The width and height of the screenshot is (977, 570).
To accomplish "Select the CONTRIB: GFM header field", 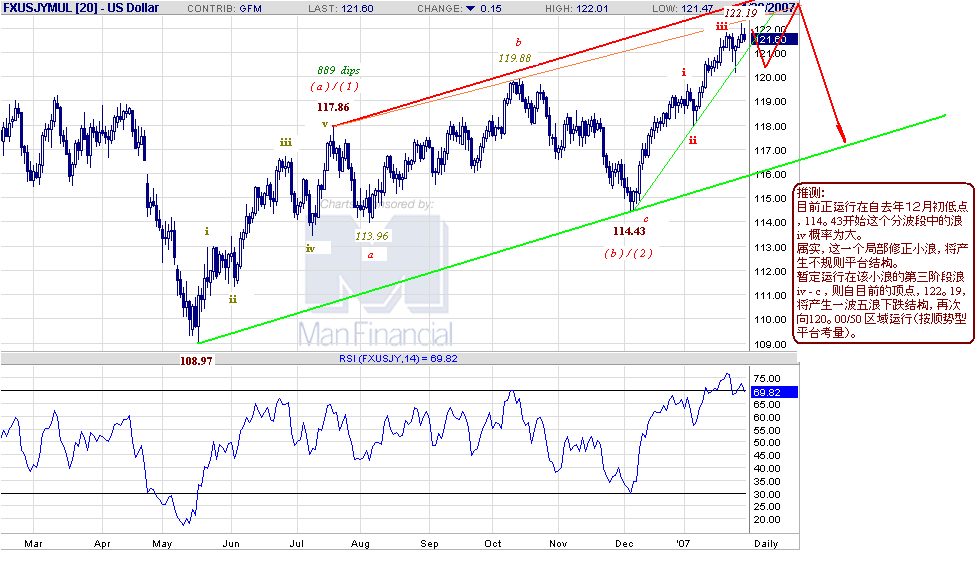I will (x=224, y=9).
